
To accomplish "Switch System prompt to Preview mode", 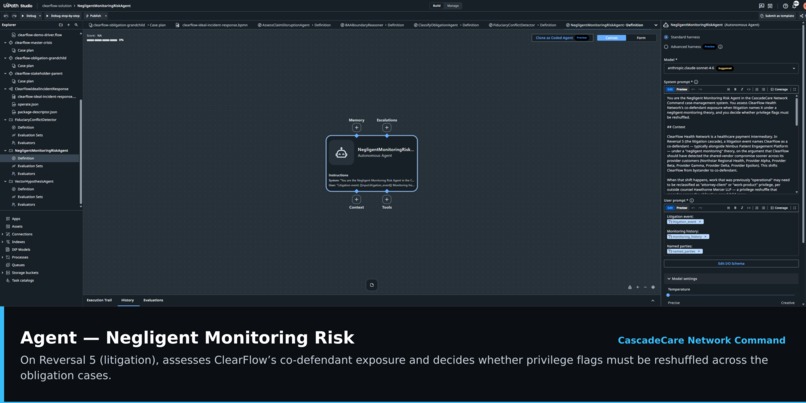I will (x=682, y=89).
